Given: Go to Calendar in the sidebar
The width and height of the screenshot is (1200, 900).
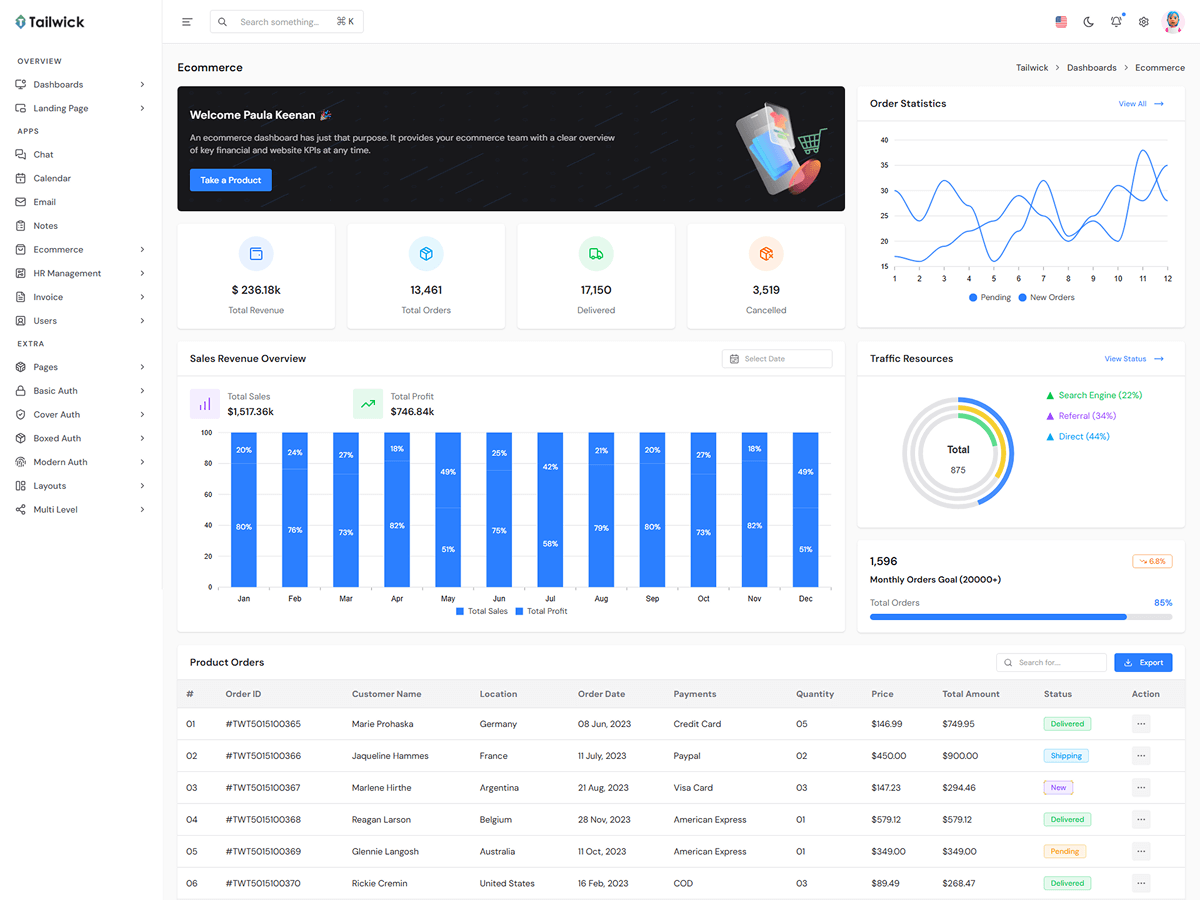Looking at the screenshot, I should pos(52,178).
